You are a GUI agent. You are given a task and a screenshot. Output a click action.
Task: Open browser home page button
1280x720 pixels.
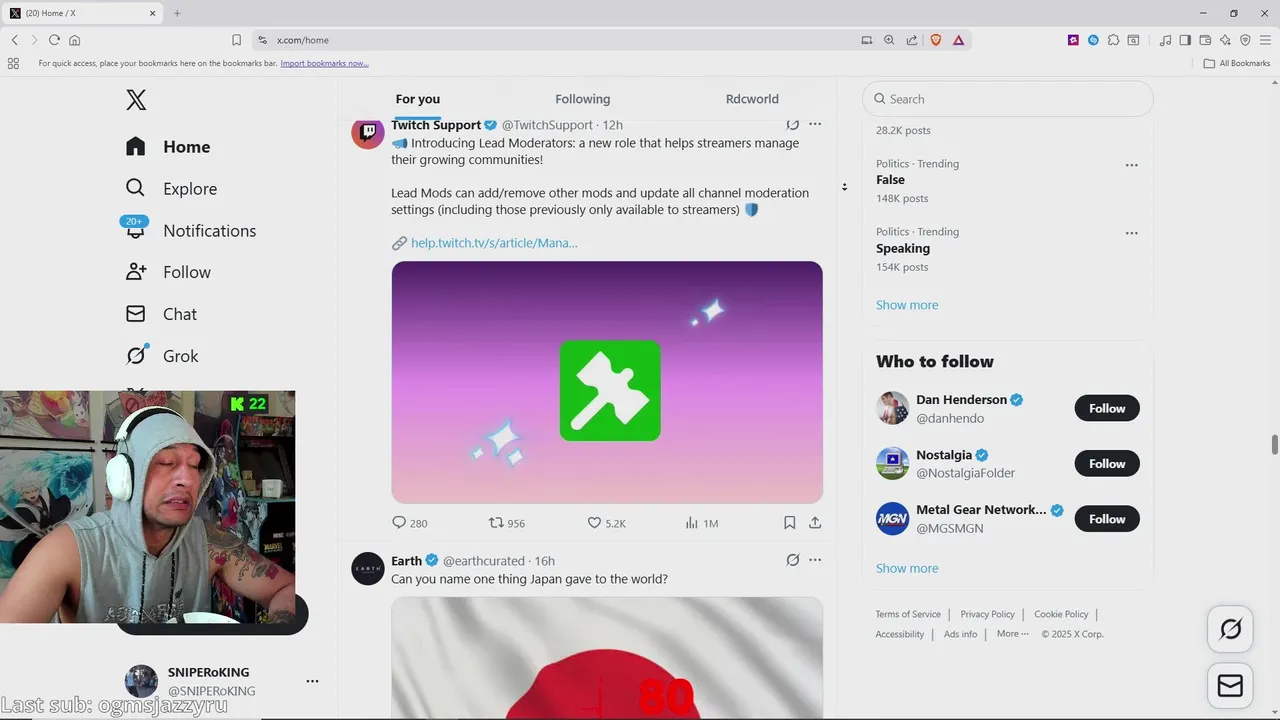(x=74, y=40)
